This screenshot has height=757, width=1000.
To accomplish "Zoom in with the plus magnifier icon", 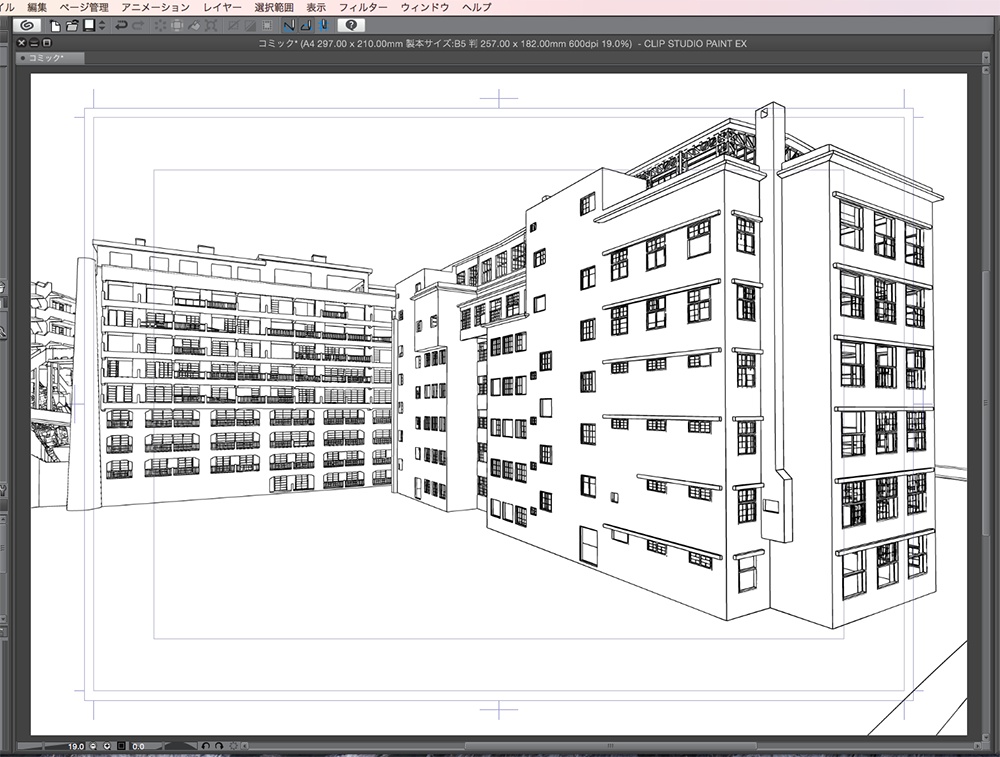I will click(x=107, y=746).
